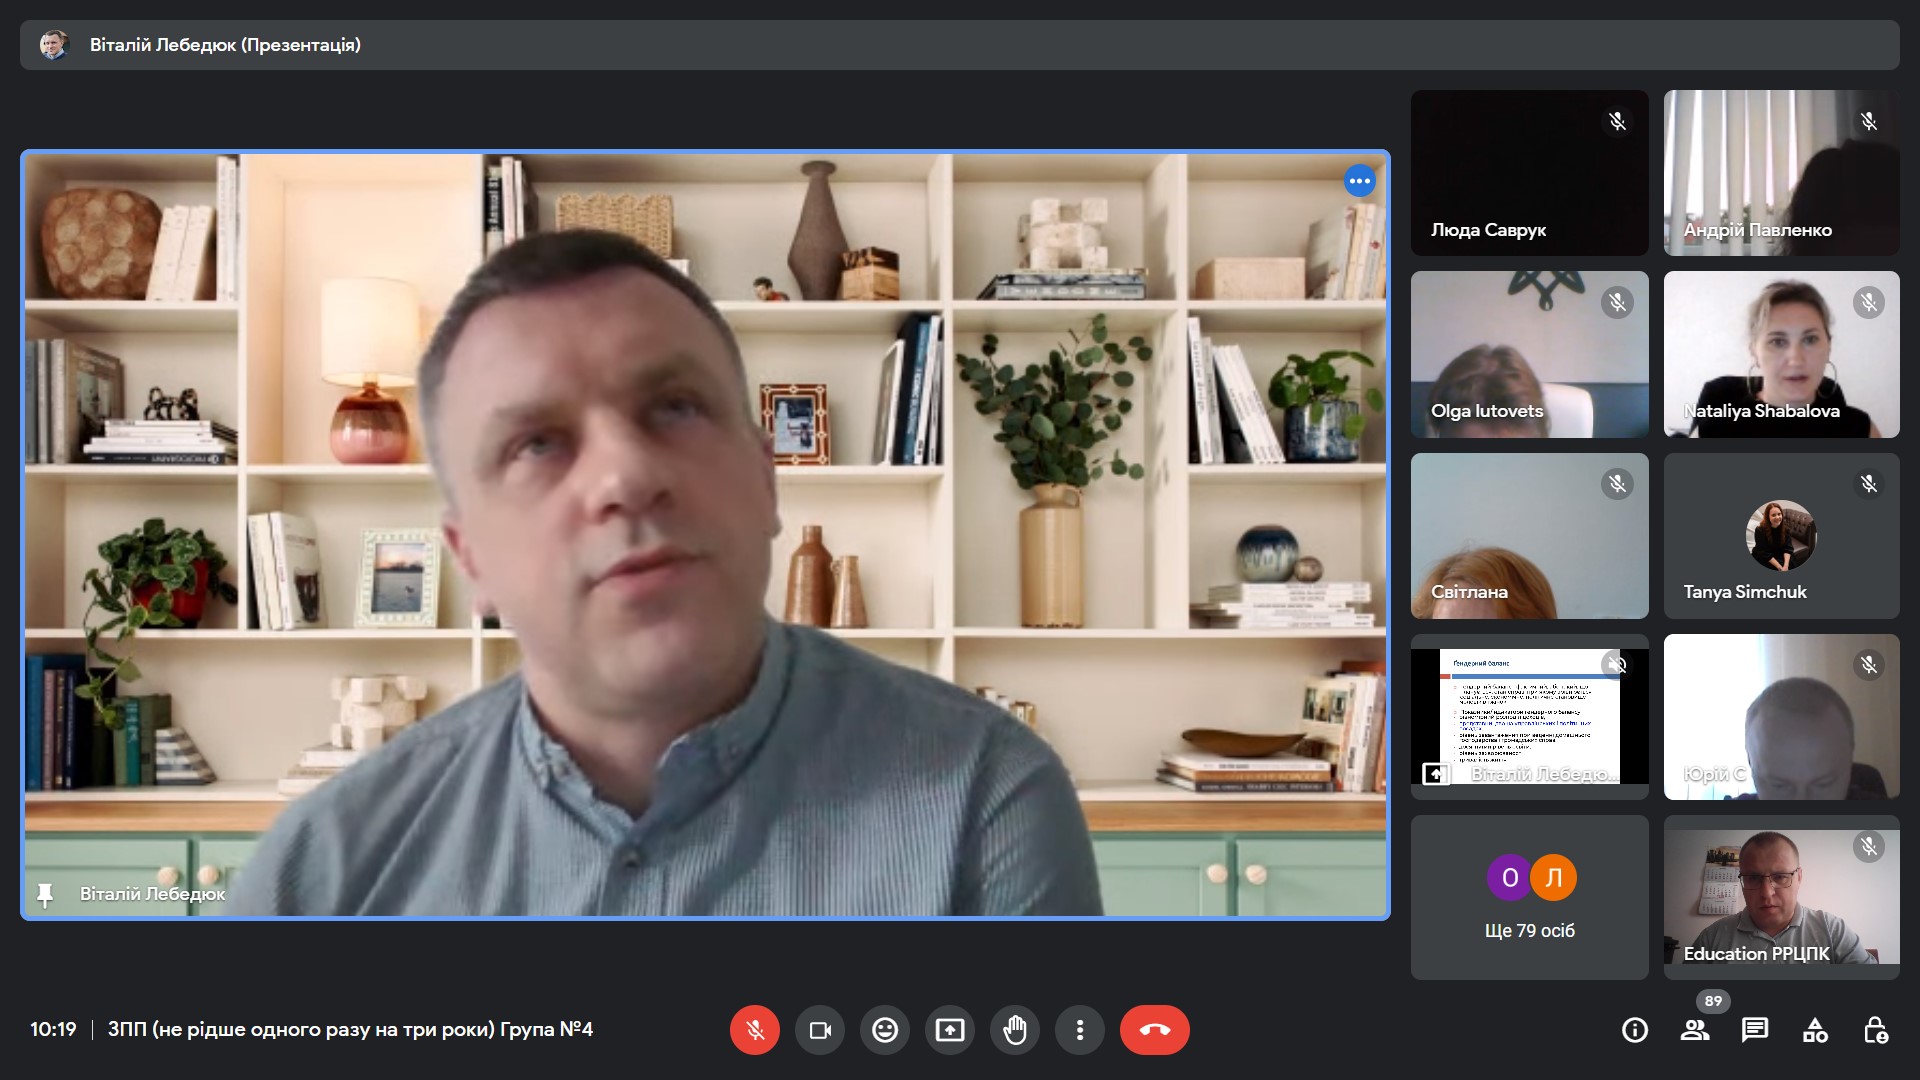The image size is (1920, 1080).
Task: Unpin Віталій Лебедюк using pin icon
Action: tap(45, 894)
